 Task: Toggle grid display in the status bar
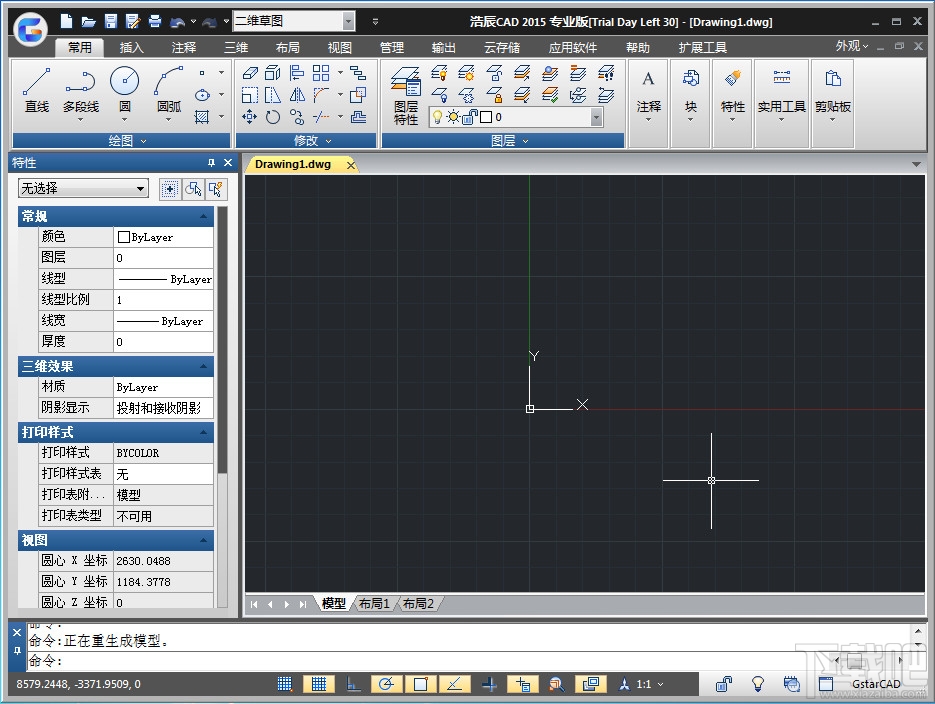click(319, 684)
